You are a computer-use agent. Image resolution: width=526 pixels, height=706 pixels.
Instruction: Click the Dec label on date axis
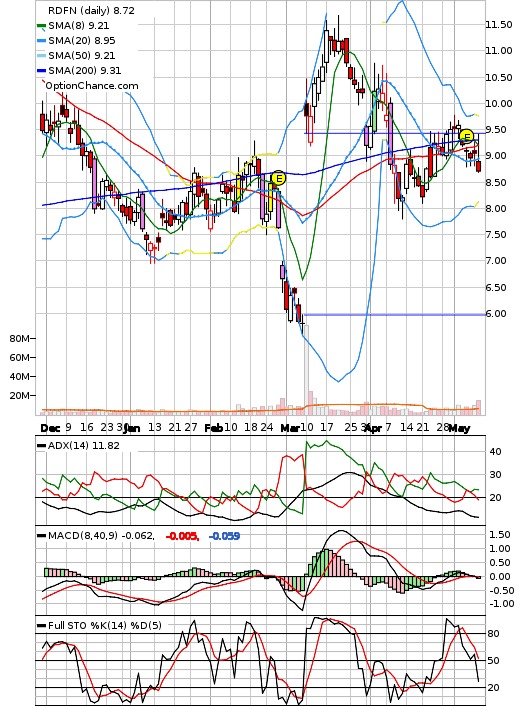50,428
